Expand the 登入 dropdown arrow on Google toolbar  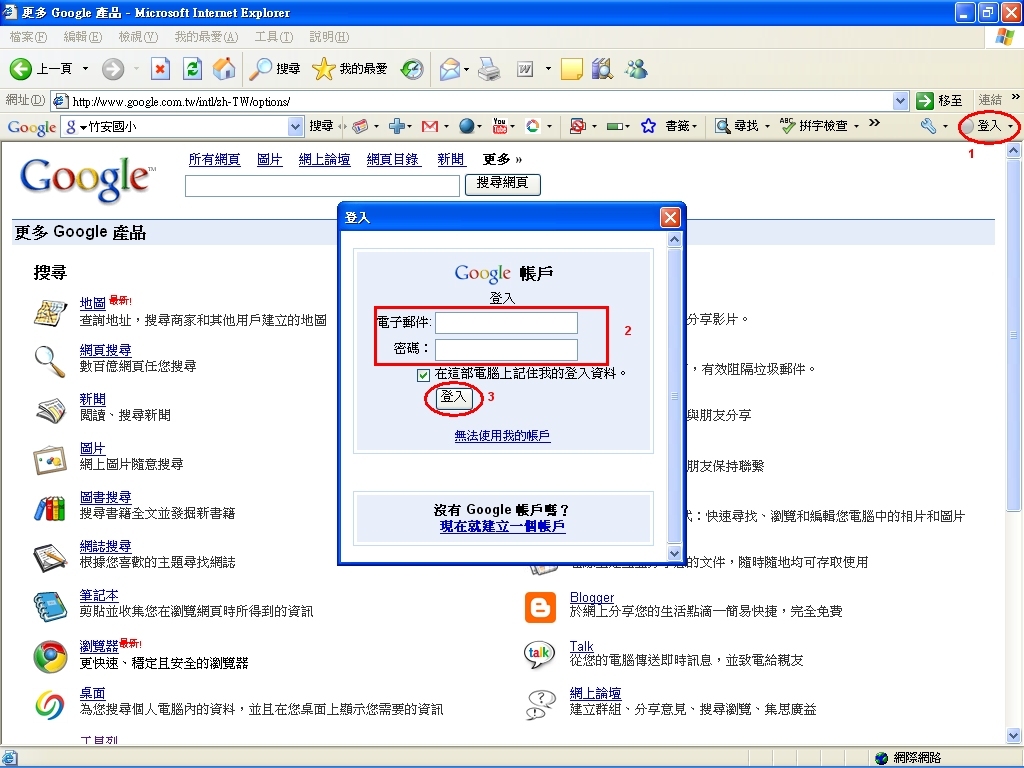(x=1010, y=126)
